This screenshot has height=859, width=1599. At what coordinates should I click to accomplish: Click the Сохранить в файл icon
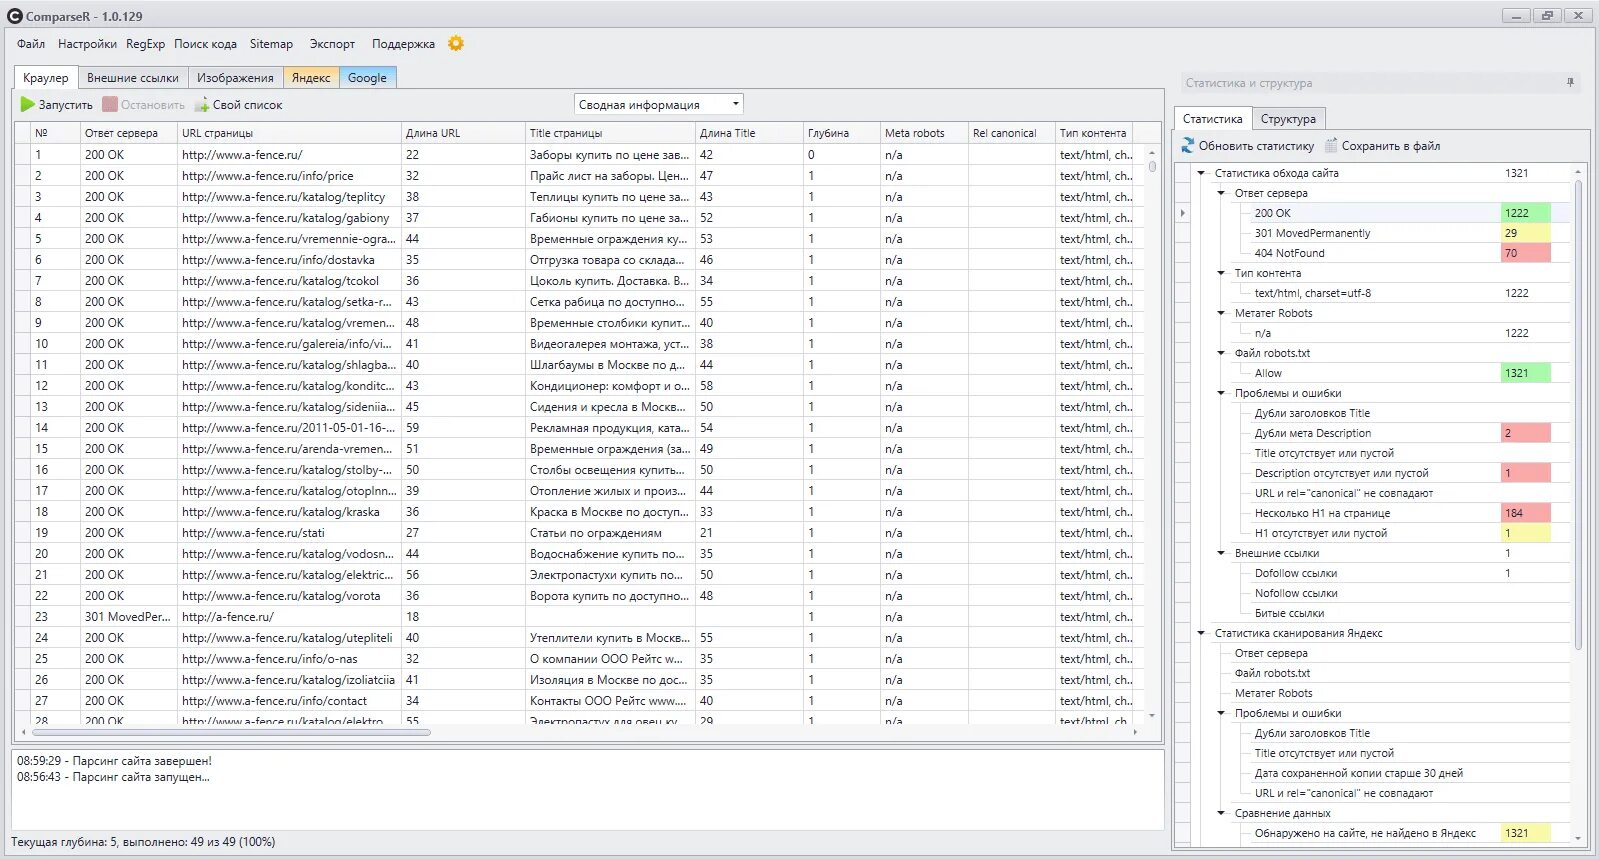pos(1331,146)
